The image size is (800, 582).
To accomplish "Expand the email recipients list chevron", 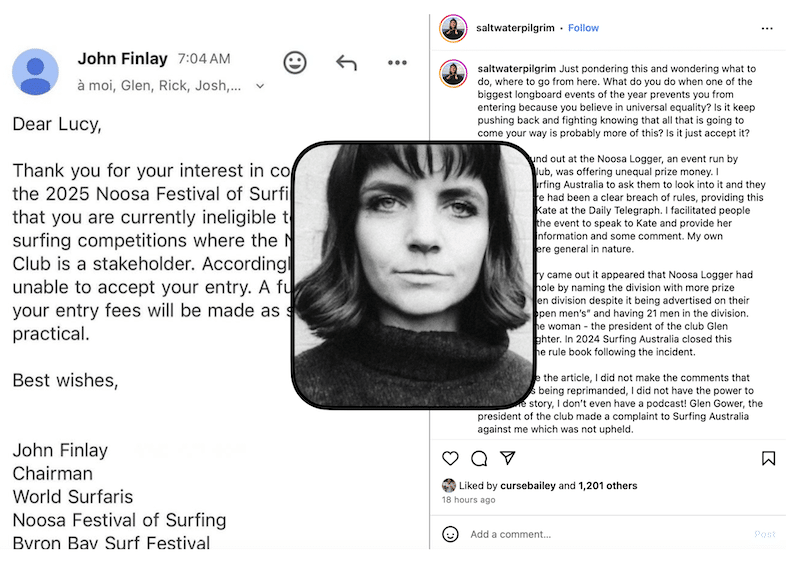I will click(260, 86).
